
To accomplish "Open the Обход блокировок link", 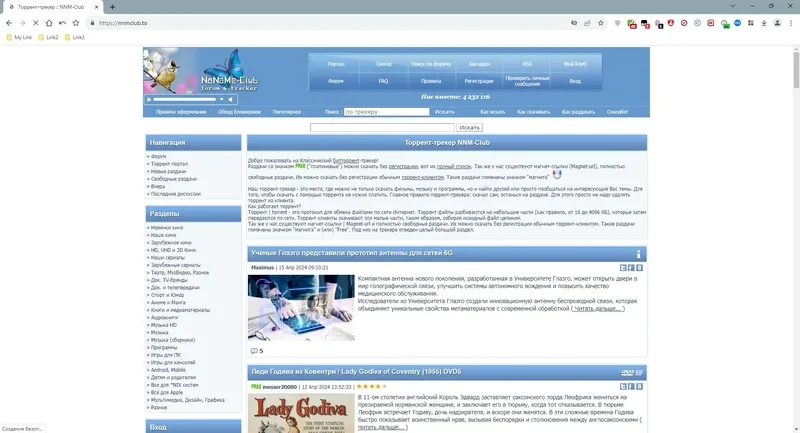I will 239,112.
